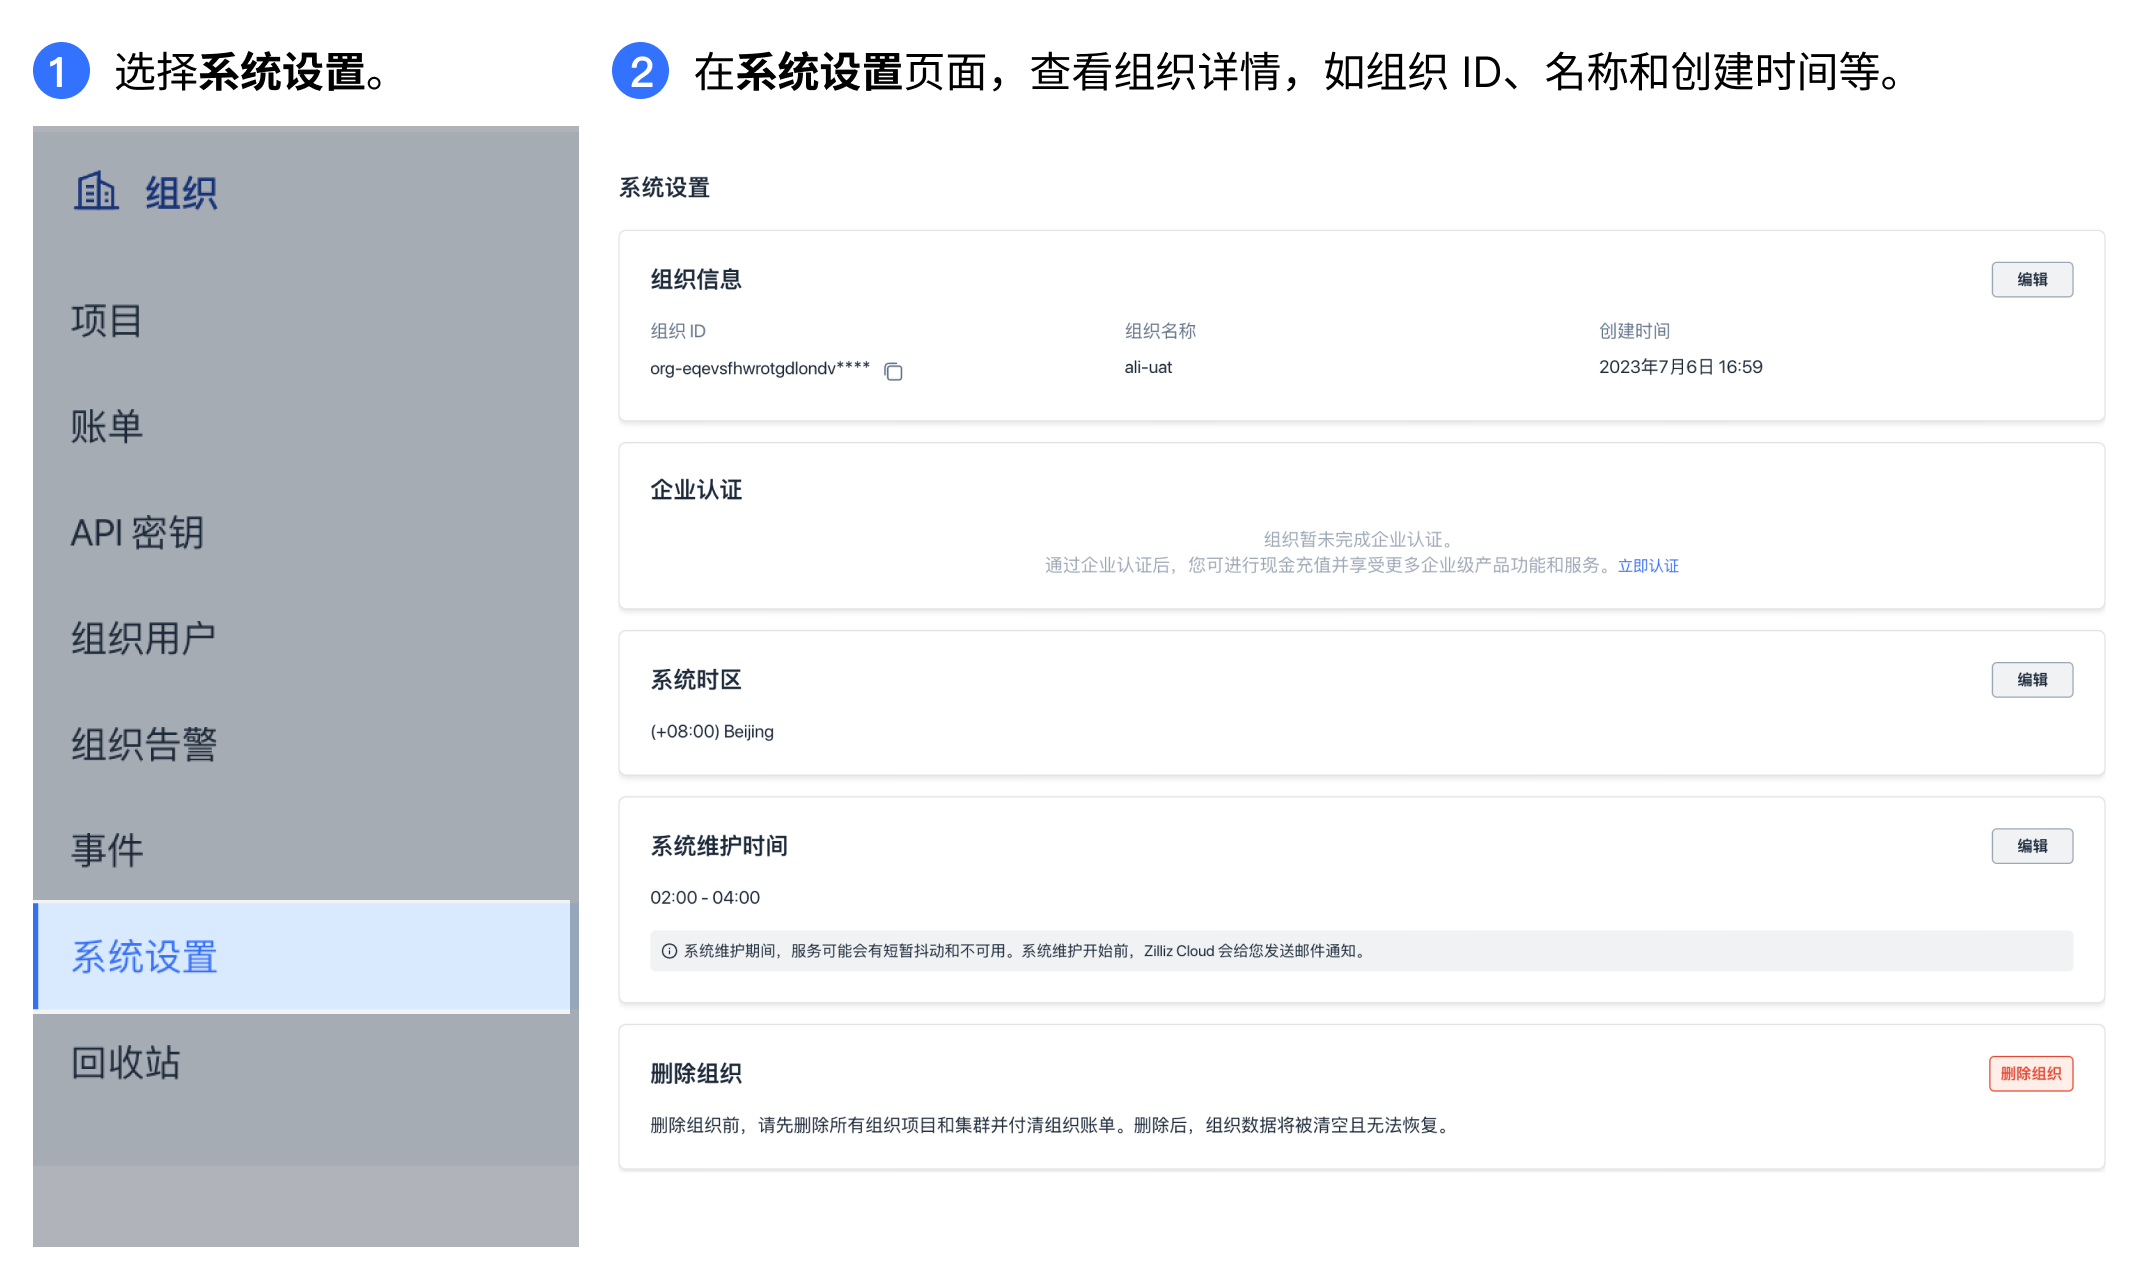The height and width of the screenshot is (1284, 2145).
Task: Click the 立即认证 link
Action: click(1648, 566)
